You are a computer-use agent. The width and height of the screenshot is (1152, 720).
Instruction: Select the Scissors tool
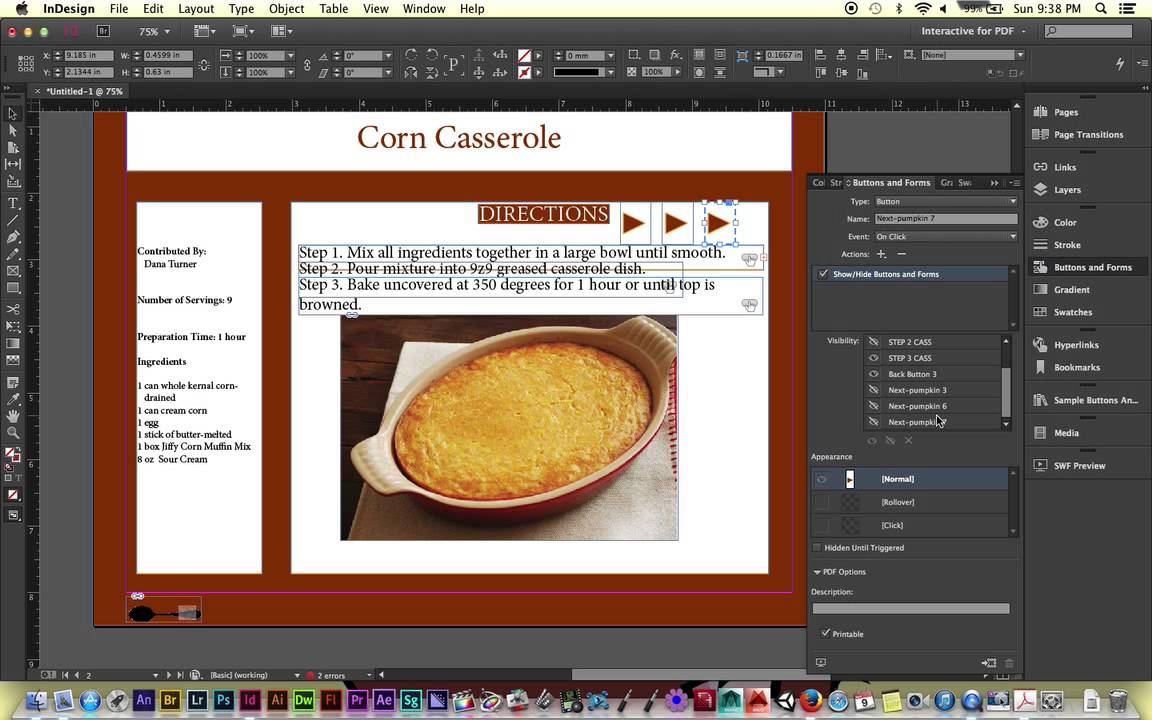12,309
